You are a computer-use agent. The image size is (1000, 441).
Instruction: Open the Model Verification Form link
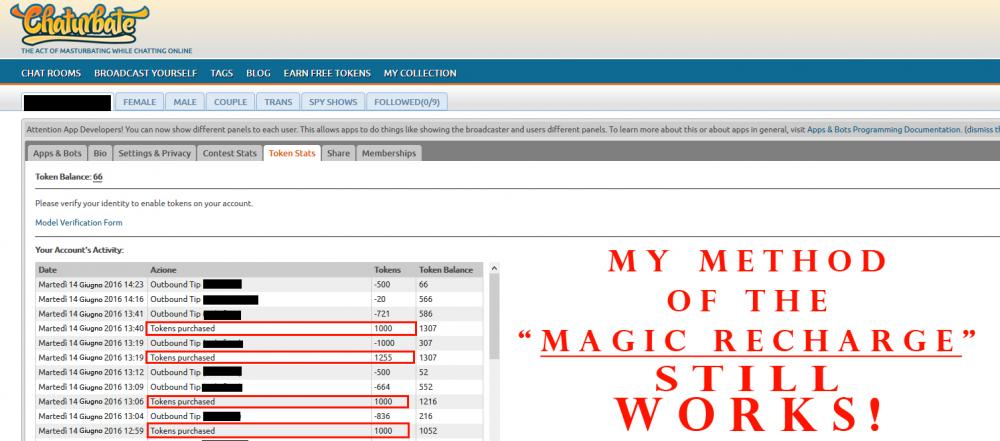coord(78,223)
